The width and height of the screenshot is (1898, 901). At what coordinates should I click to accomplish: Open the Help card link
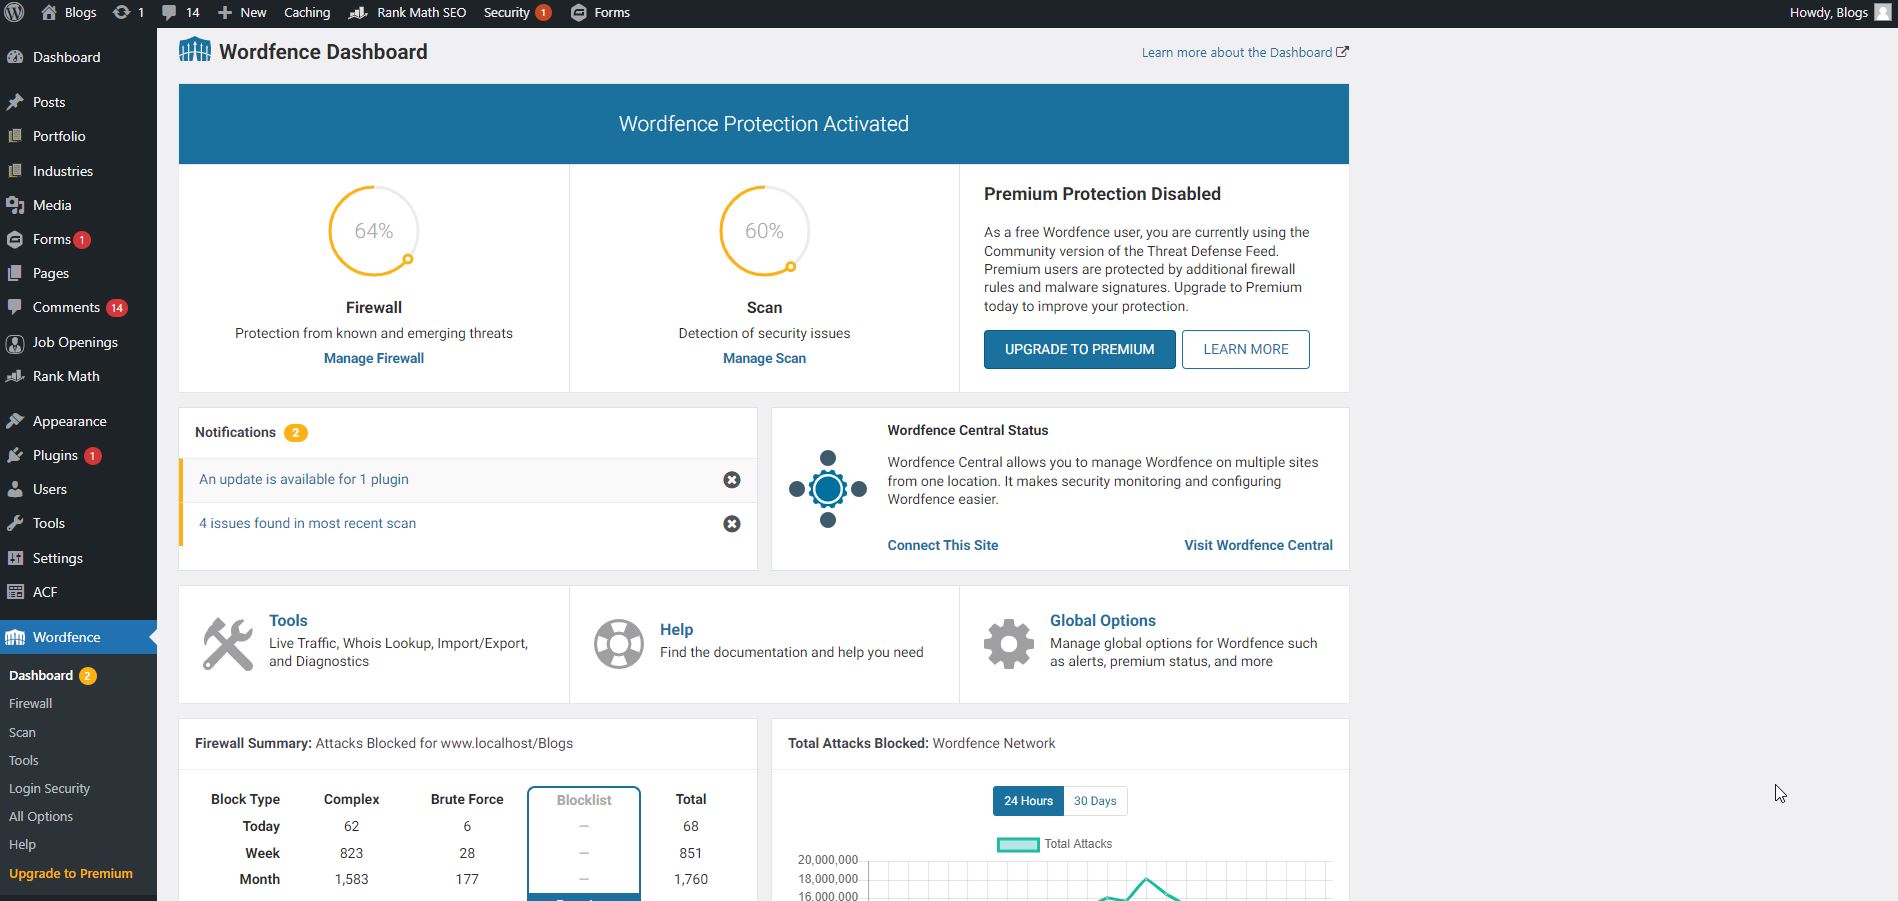pyautogui.click(x=676, y=629)
